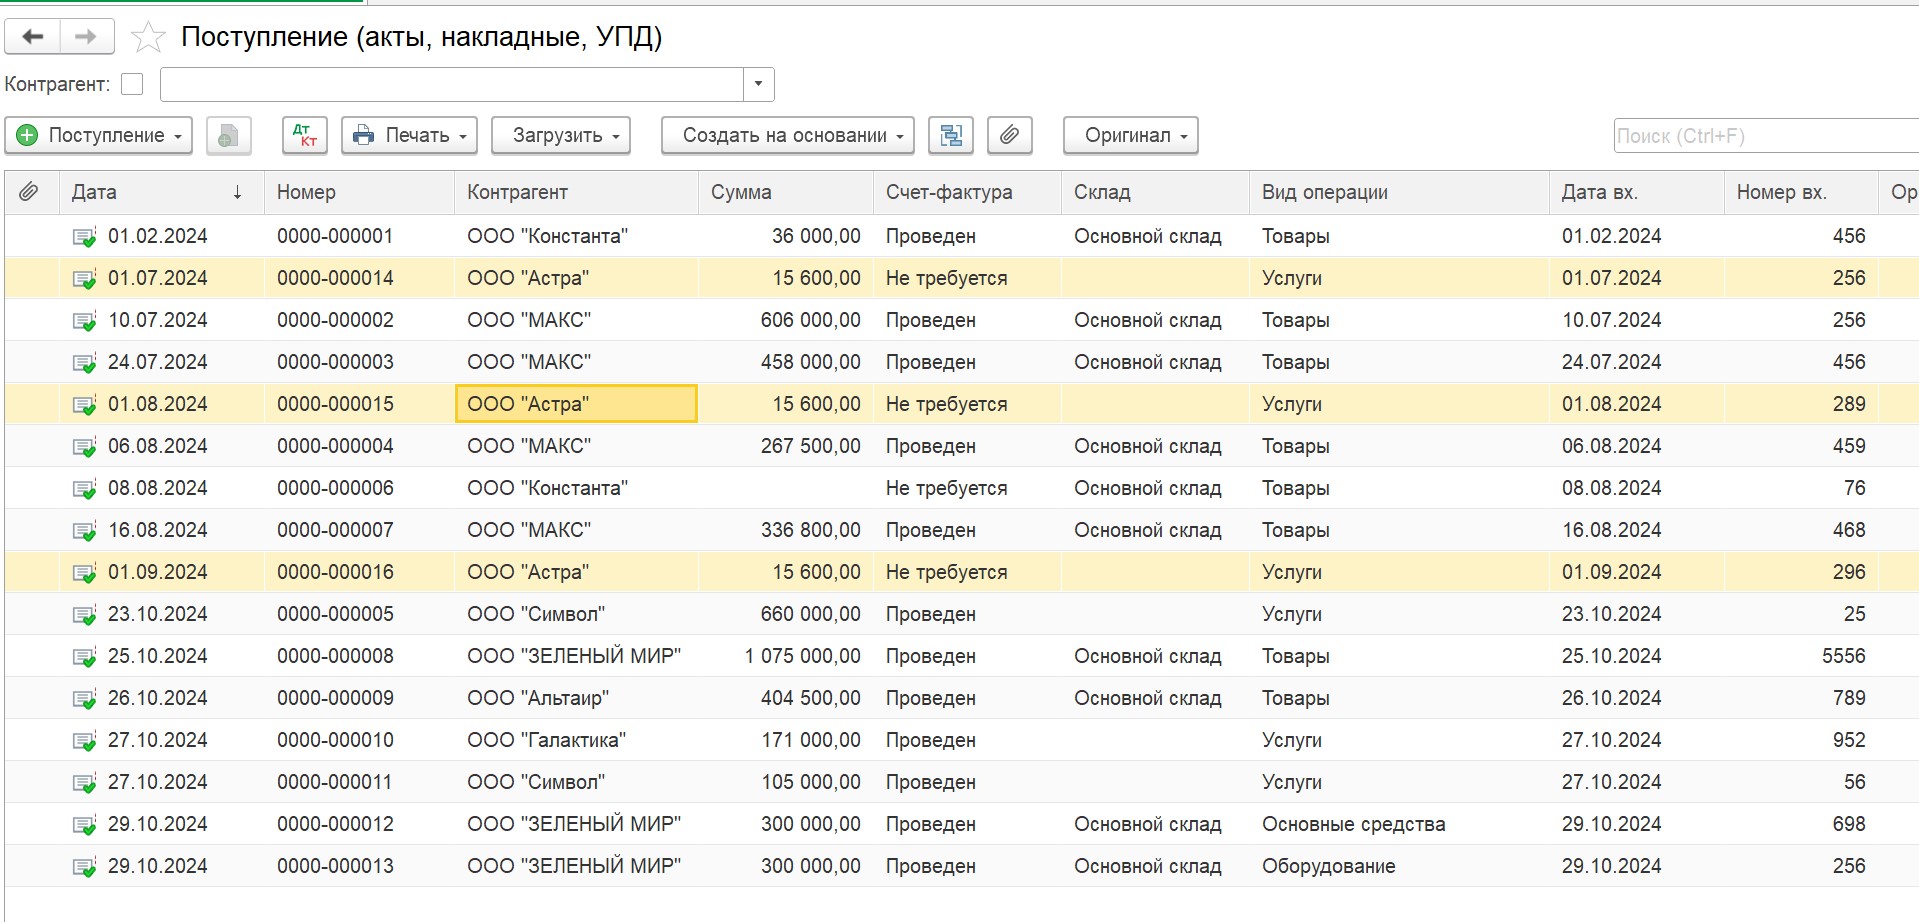Image resolution: width=1919 pixels, height=922 pixels.
Task: Click the sum 606 000,00
Action: coord(811,320)
